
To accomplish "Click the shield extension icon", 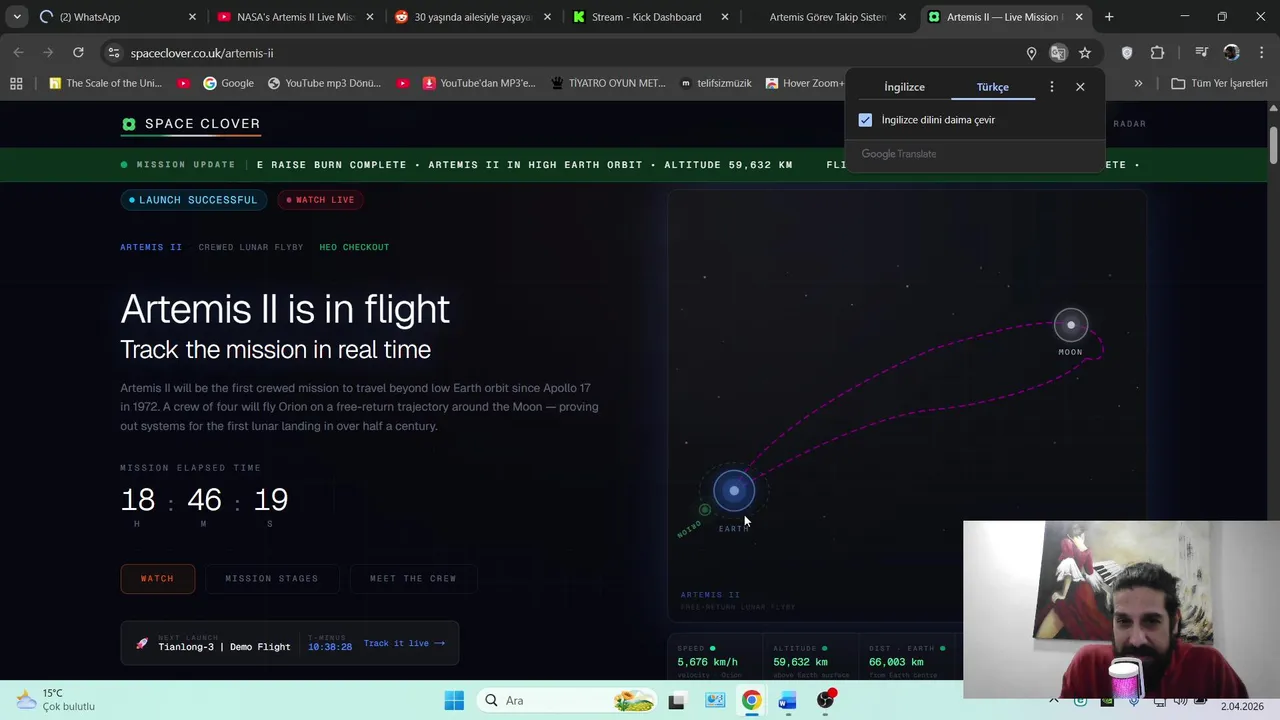I will coord(1127,53).
